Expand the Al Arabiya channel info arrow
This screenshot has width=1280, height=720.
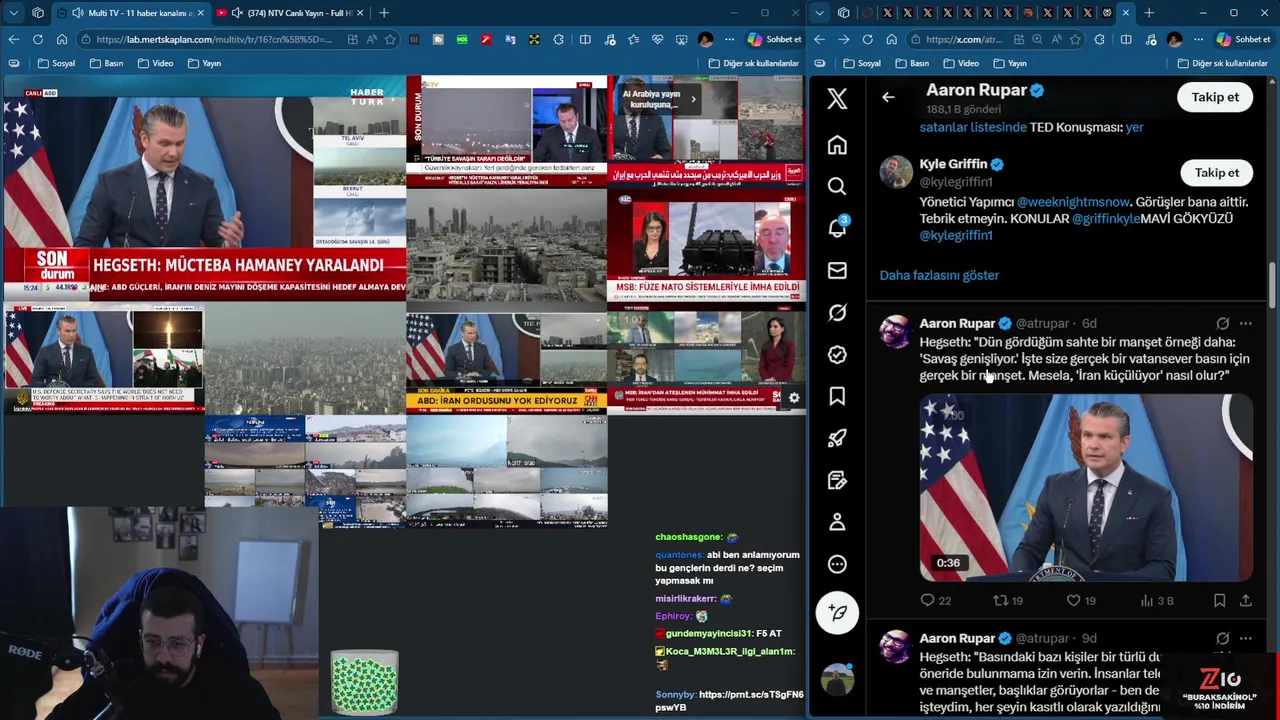692,98
